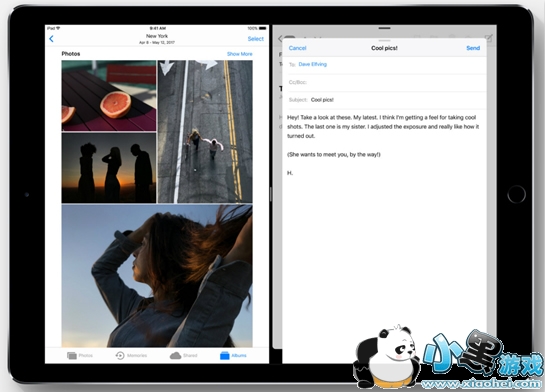Click the Show More link
The width and height of the screenshot is (545, 392).
point(239,54)
